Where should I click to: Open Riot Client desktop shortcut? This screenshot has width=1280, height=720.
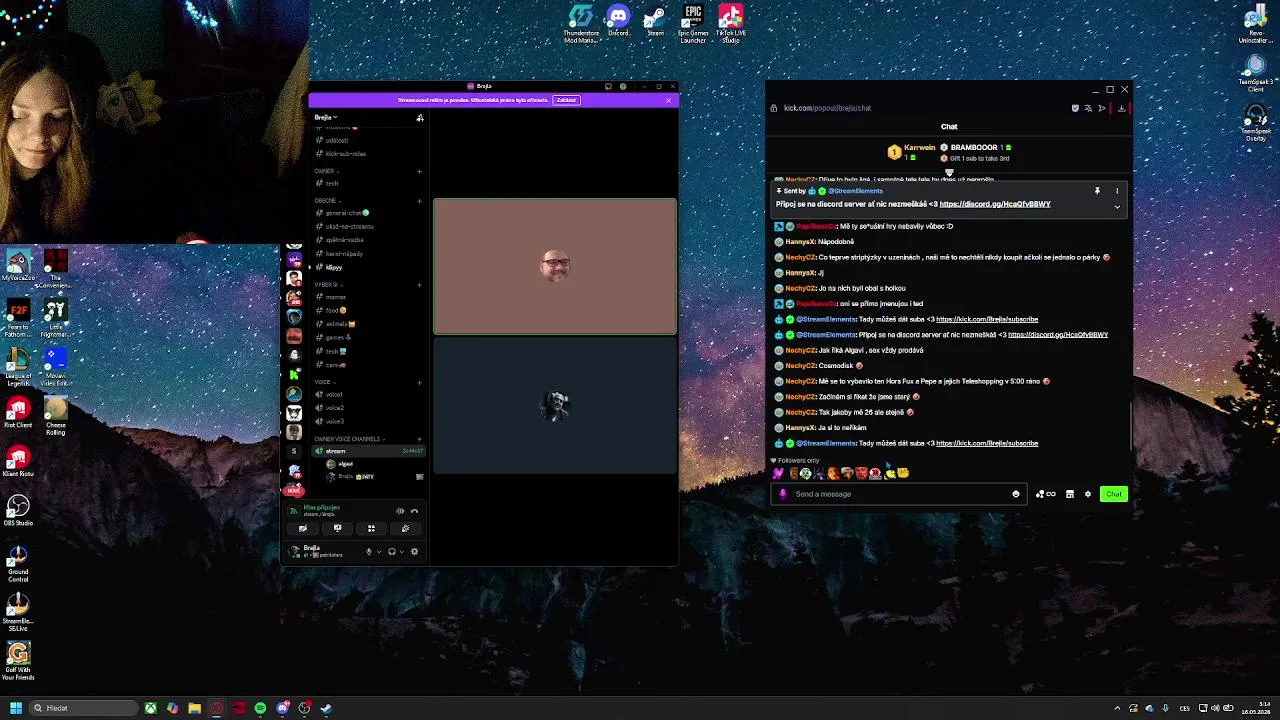coord(18,413)
